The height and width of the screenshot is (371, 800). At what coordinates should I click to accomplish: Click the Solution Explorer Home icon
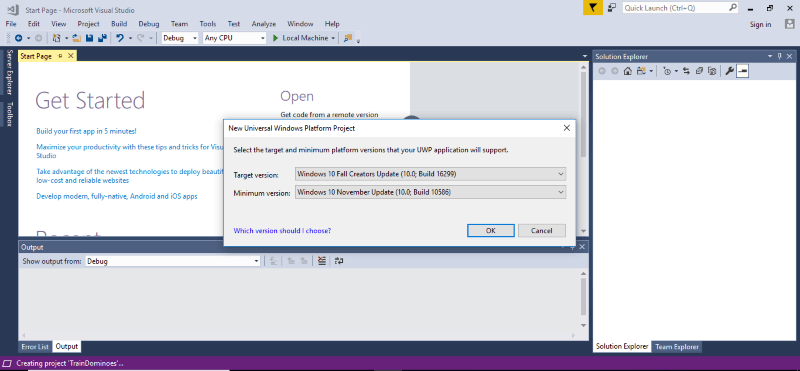628,71
